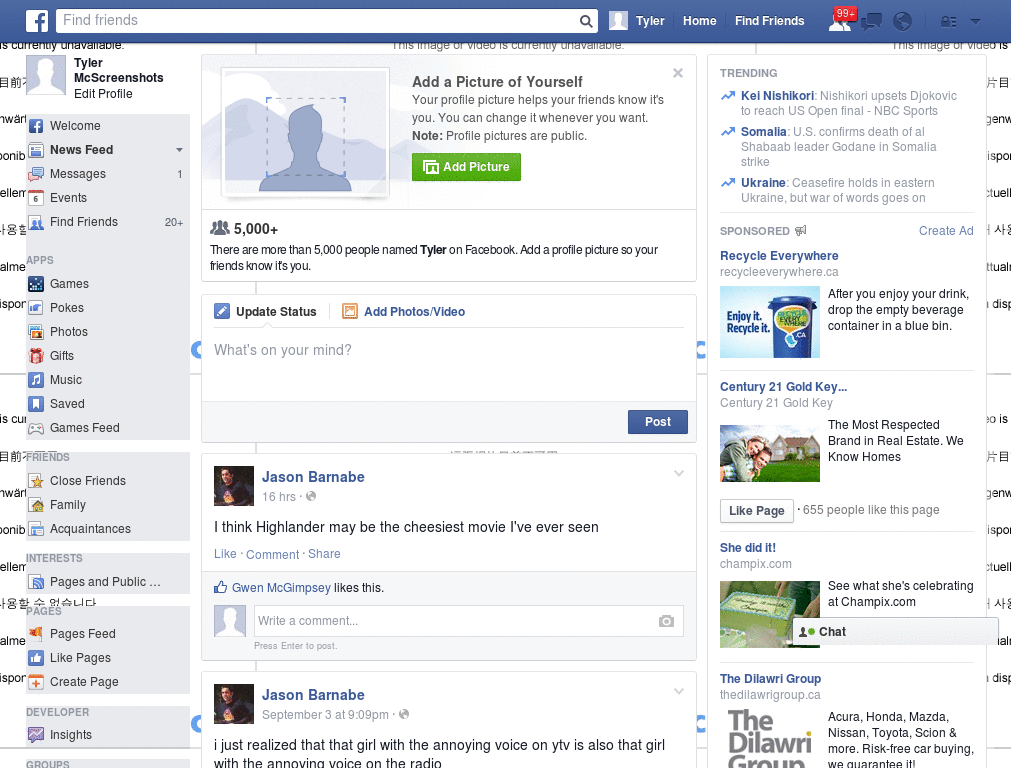The image size is (1024, 768).
Task: Open the Music app icon
Action: (x=37, y=380)
